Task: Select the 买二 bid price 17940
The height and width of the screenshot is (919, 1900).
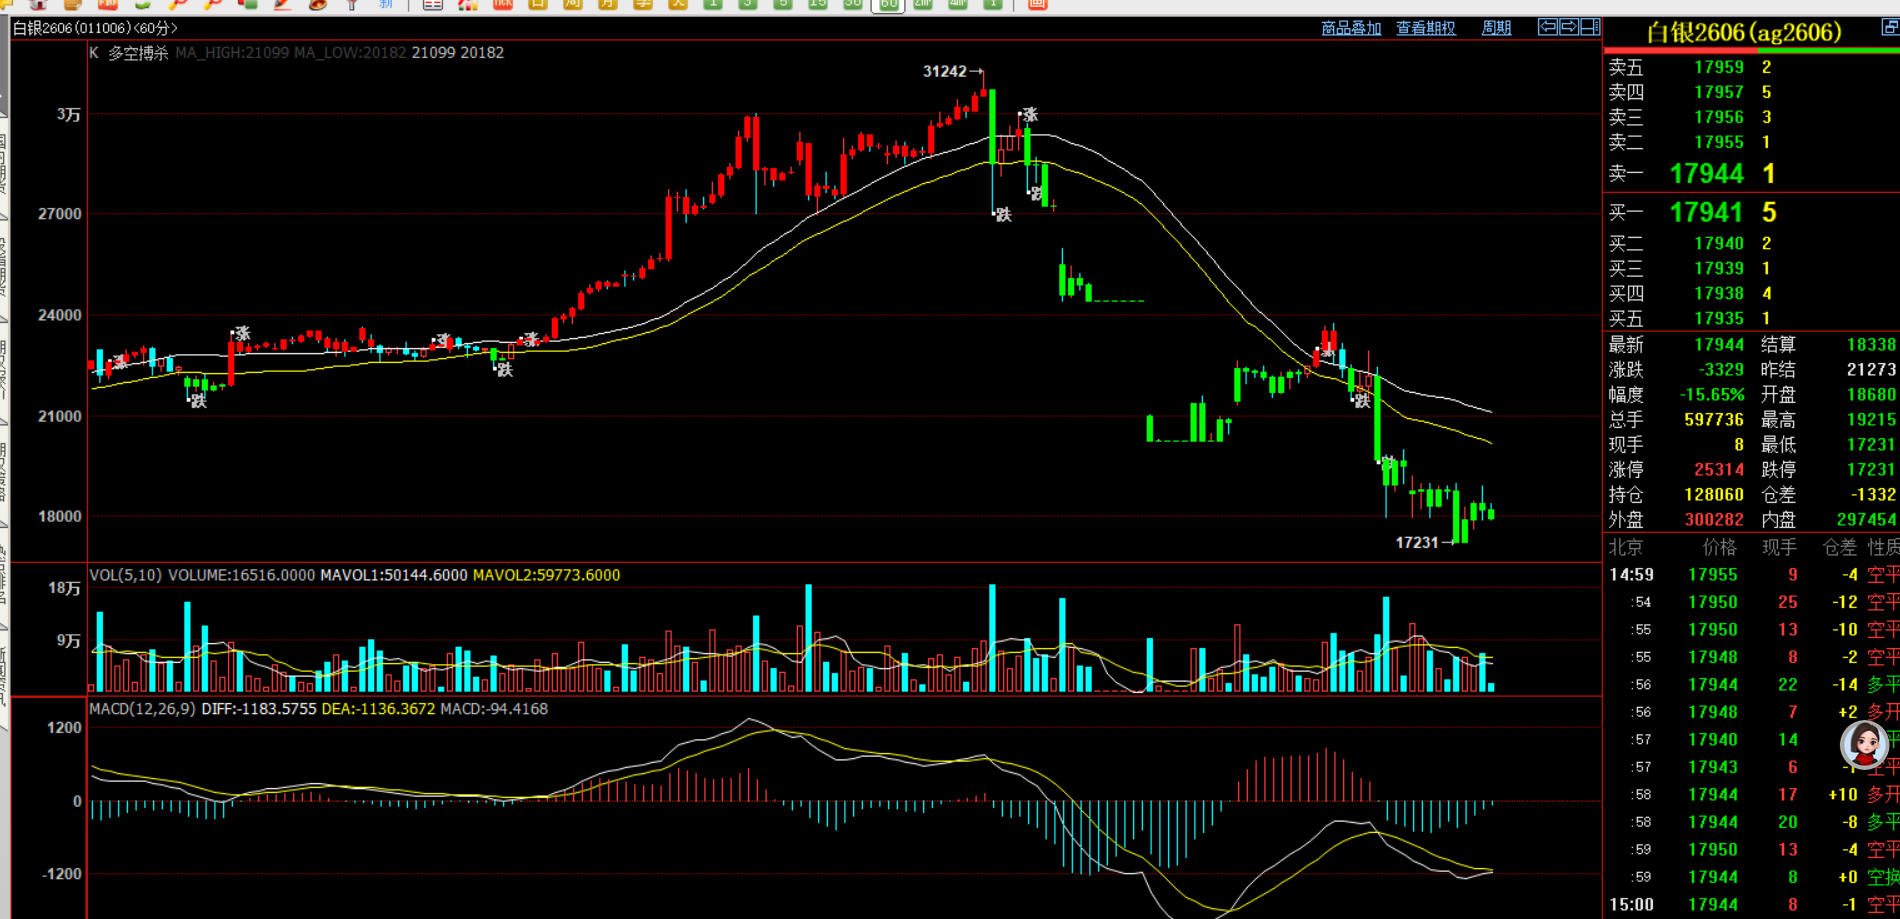Action: (x=1719, y=243)
